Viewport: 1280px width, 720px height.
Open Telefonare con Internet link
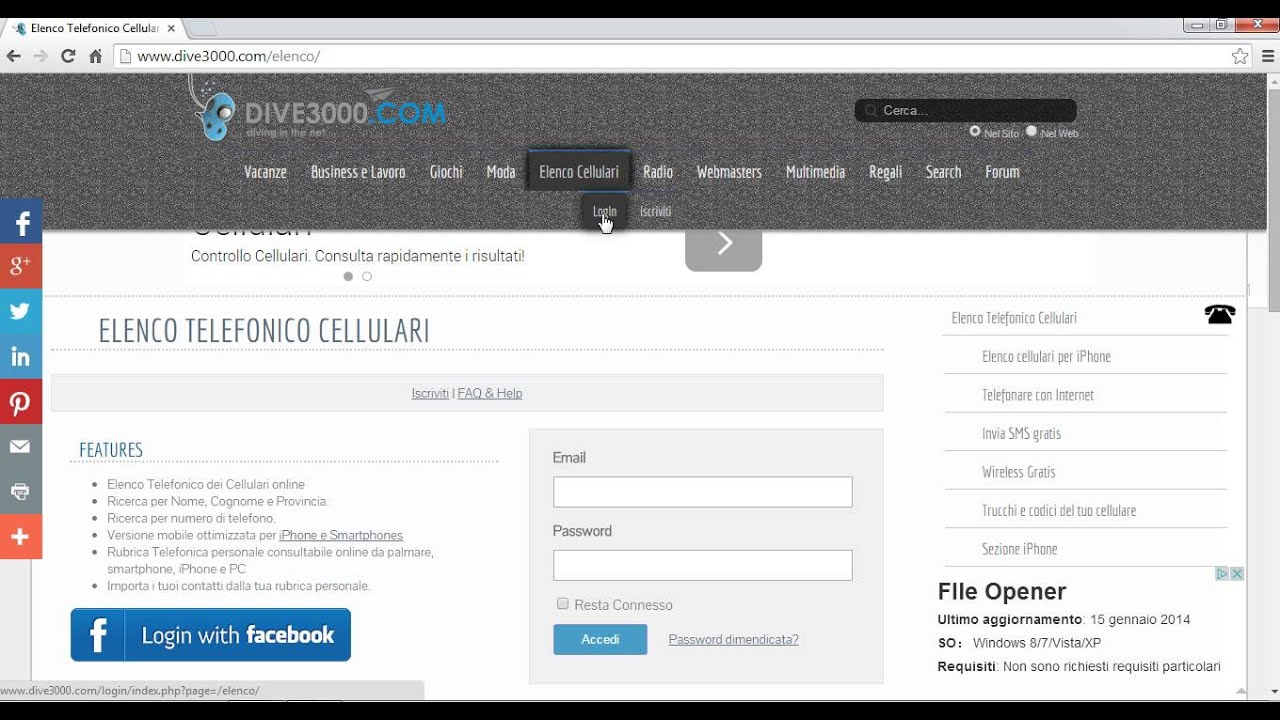coord(1038,395)
